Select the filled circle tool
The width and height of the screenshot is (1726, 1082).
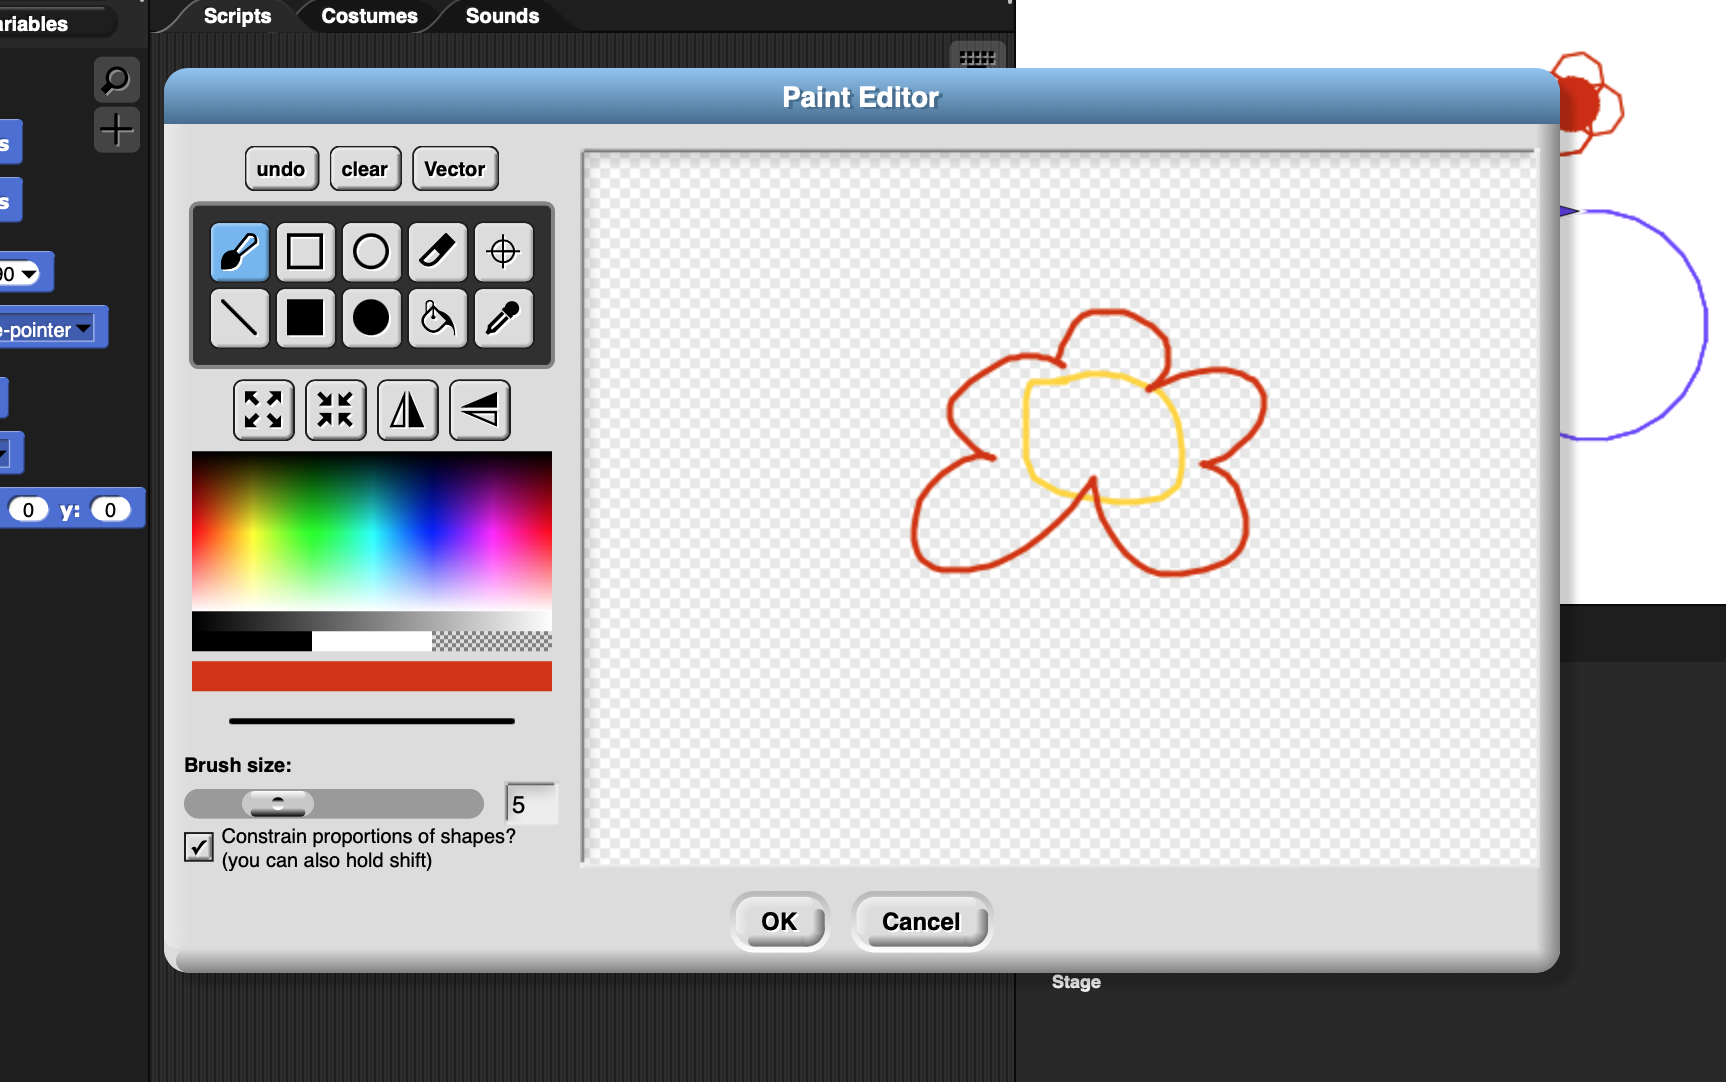371,318
